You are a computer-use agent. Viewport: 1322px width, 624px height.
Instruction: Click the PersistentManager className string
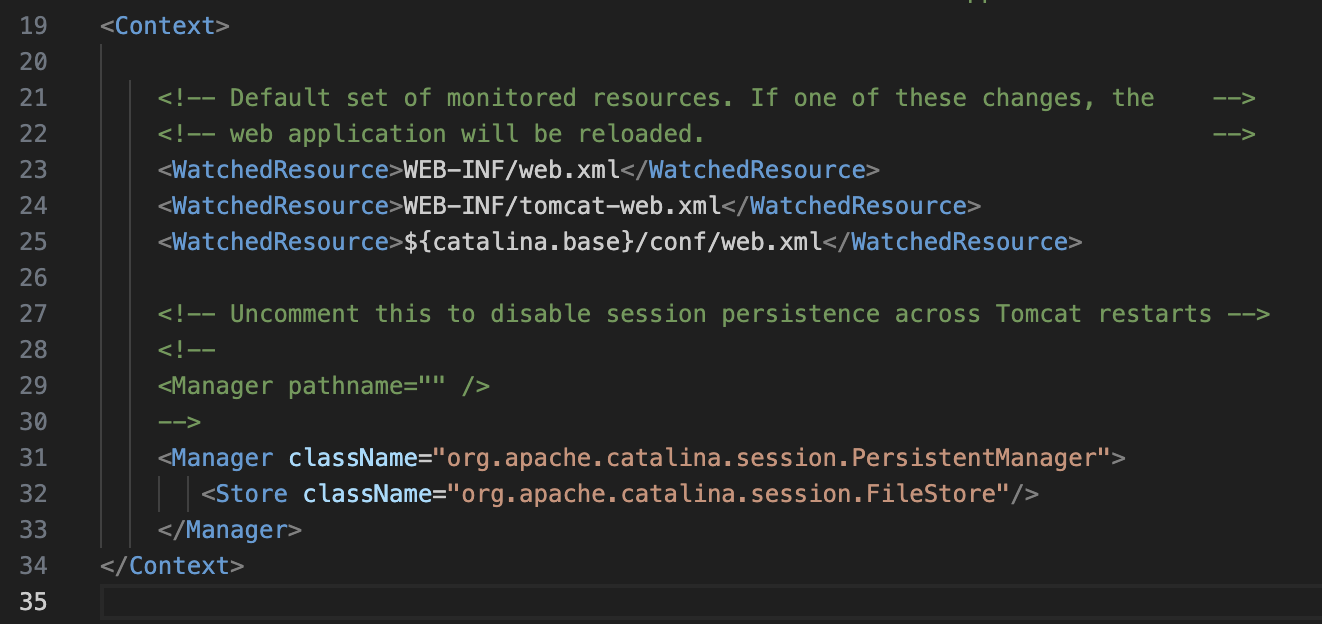point(771,458)
